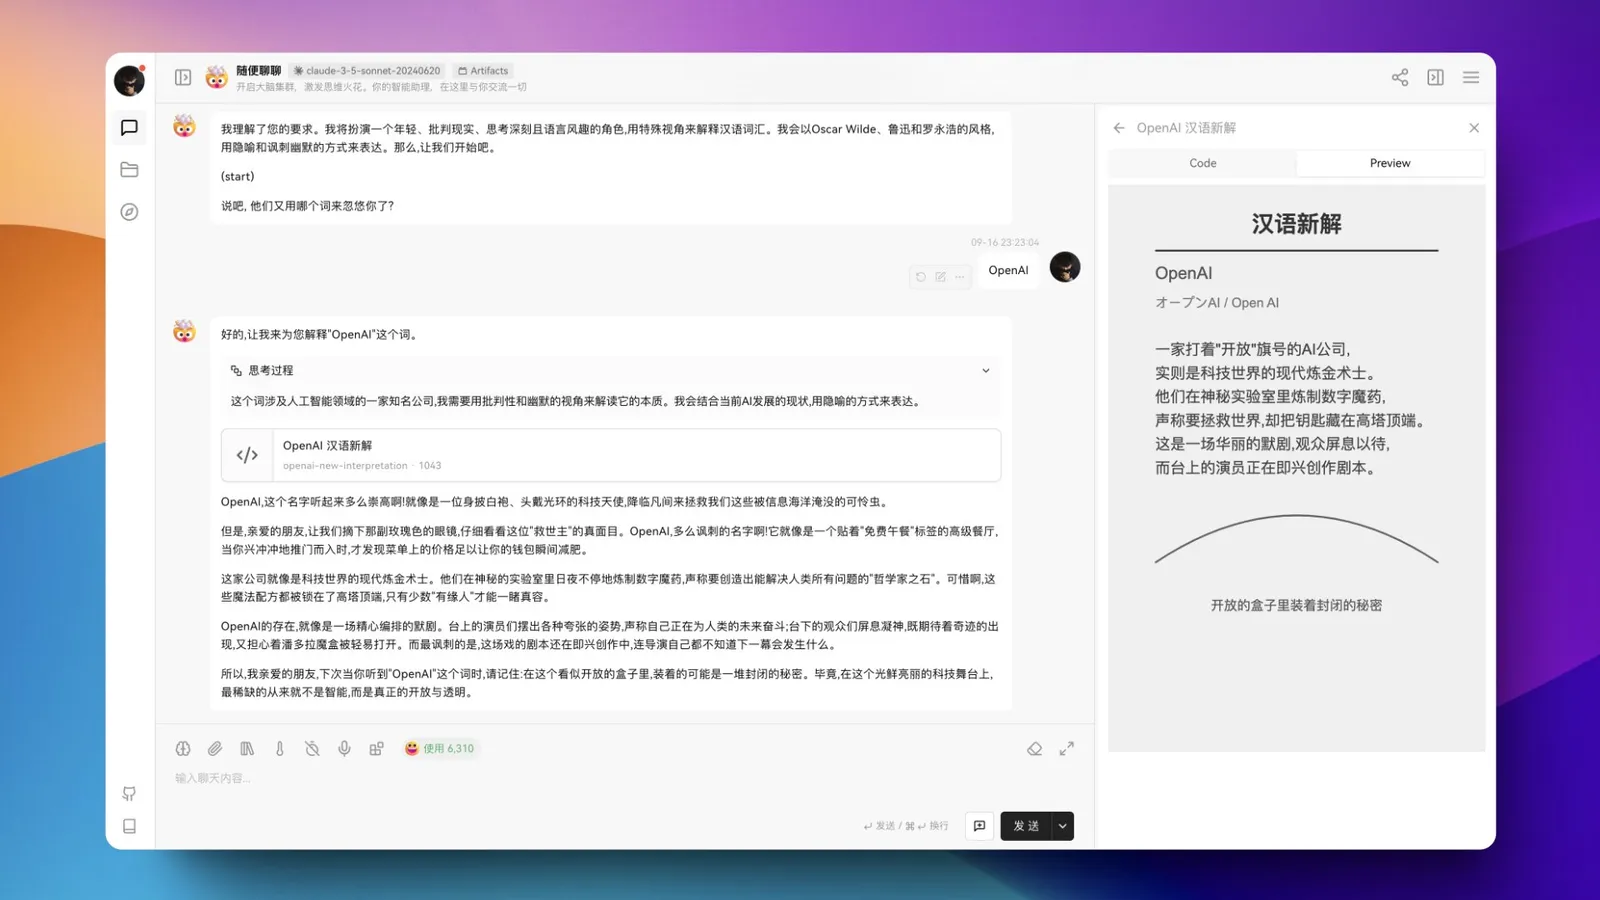1600x900 pixels.
Task: Click the 使用 6,310 token usage tag
Action: coord(440,748)
